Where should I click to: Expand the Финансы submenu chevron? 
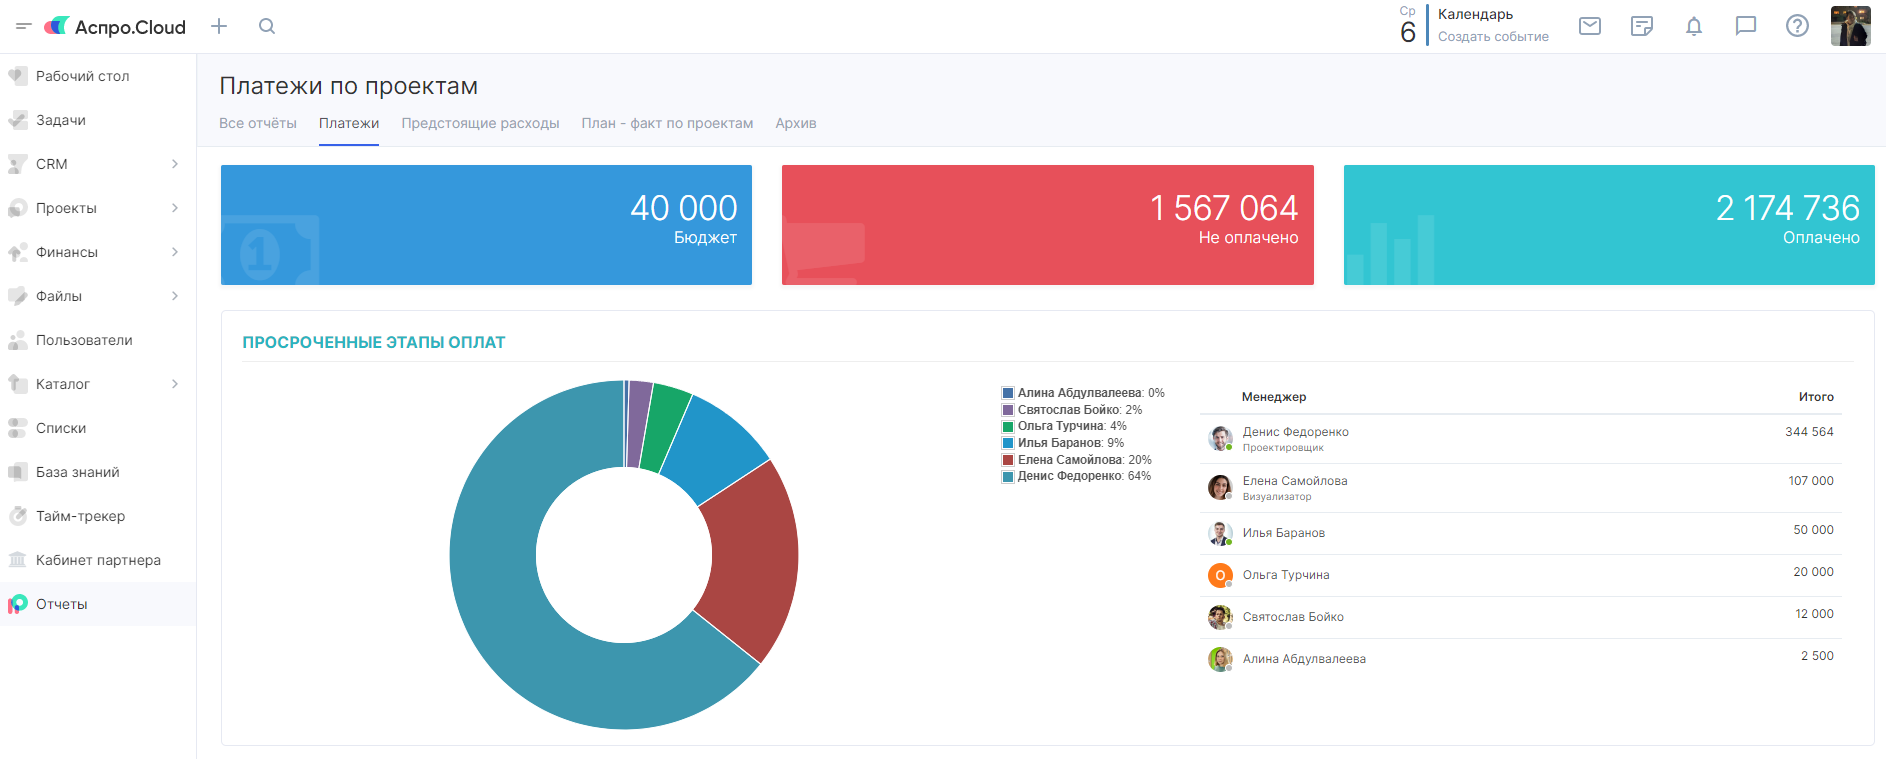(x=175, y=252)
